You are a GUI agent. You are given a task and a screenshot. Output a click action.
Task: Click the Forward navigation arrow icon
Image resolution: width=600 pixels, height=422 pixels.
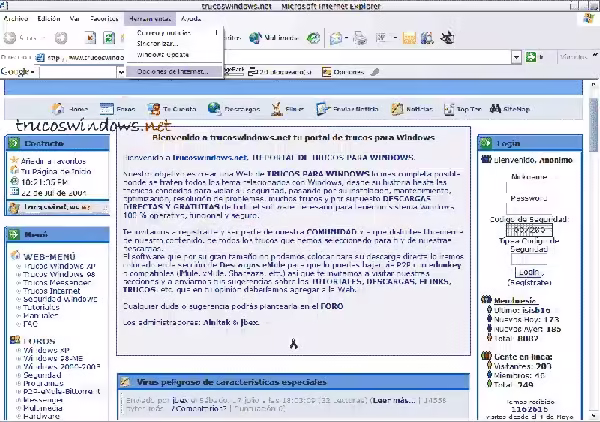(61, 38)
